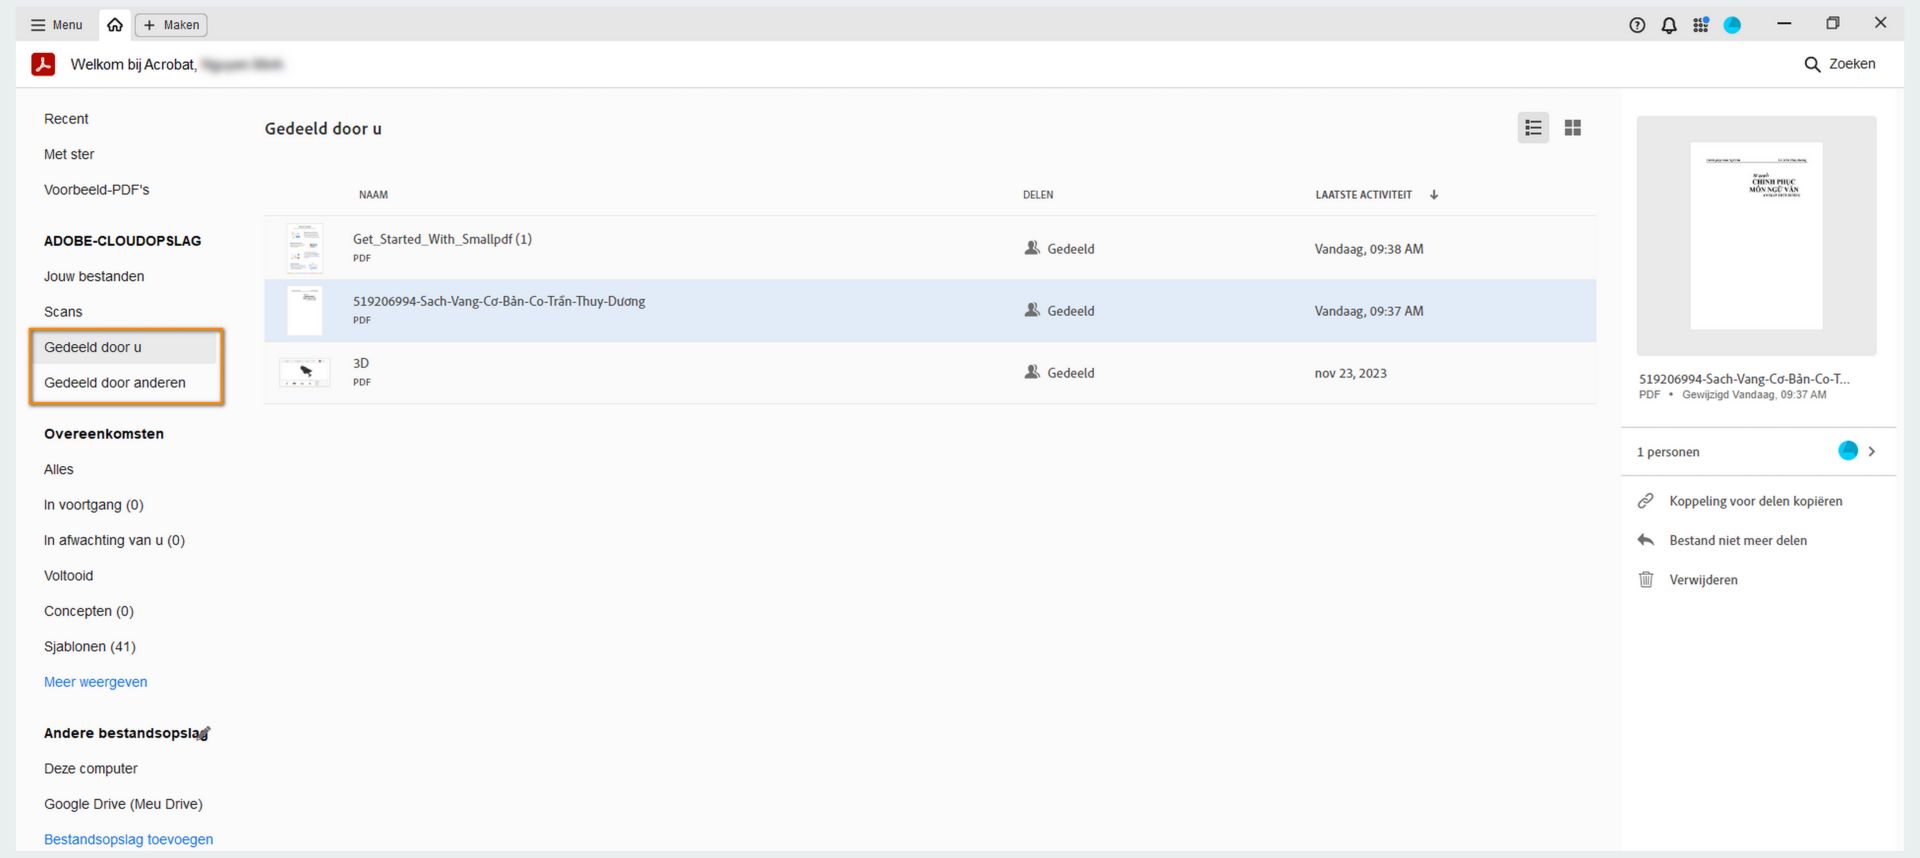Image resolution: width=1920 pixels, height=858 pixels.
Task: Click the Vandaag, 09:38 AM timestamp
Action: 1369,249
